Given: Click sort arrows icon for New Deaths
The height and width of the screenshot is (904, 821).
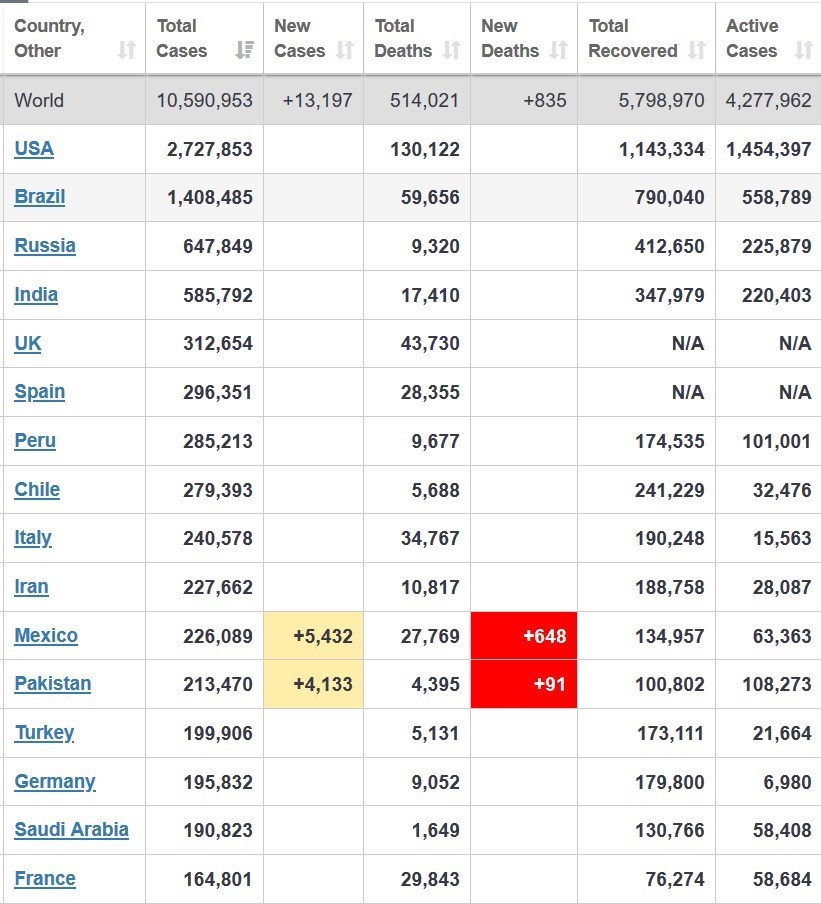Looking at the screenshot, I should [558, 51].
